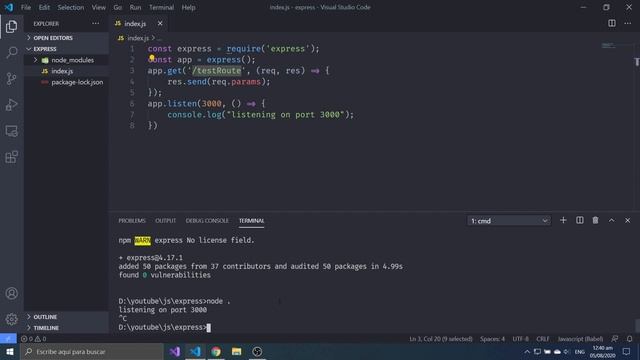Click the Explorer more actions ellipsis
The height and width of the screenshot is (360, 640).
pyautogui.click(x=96, y=24)
